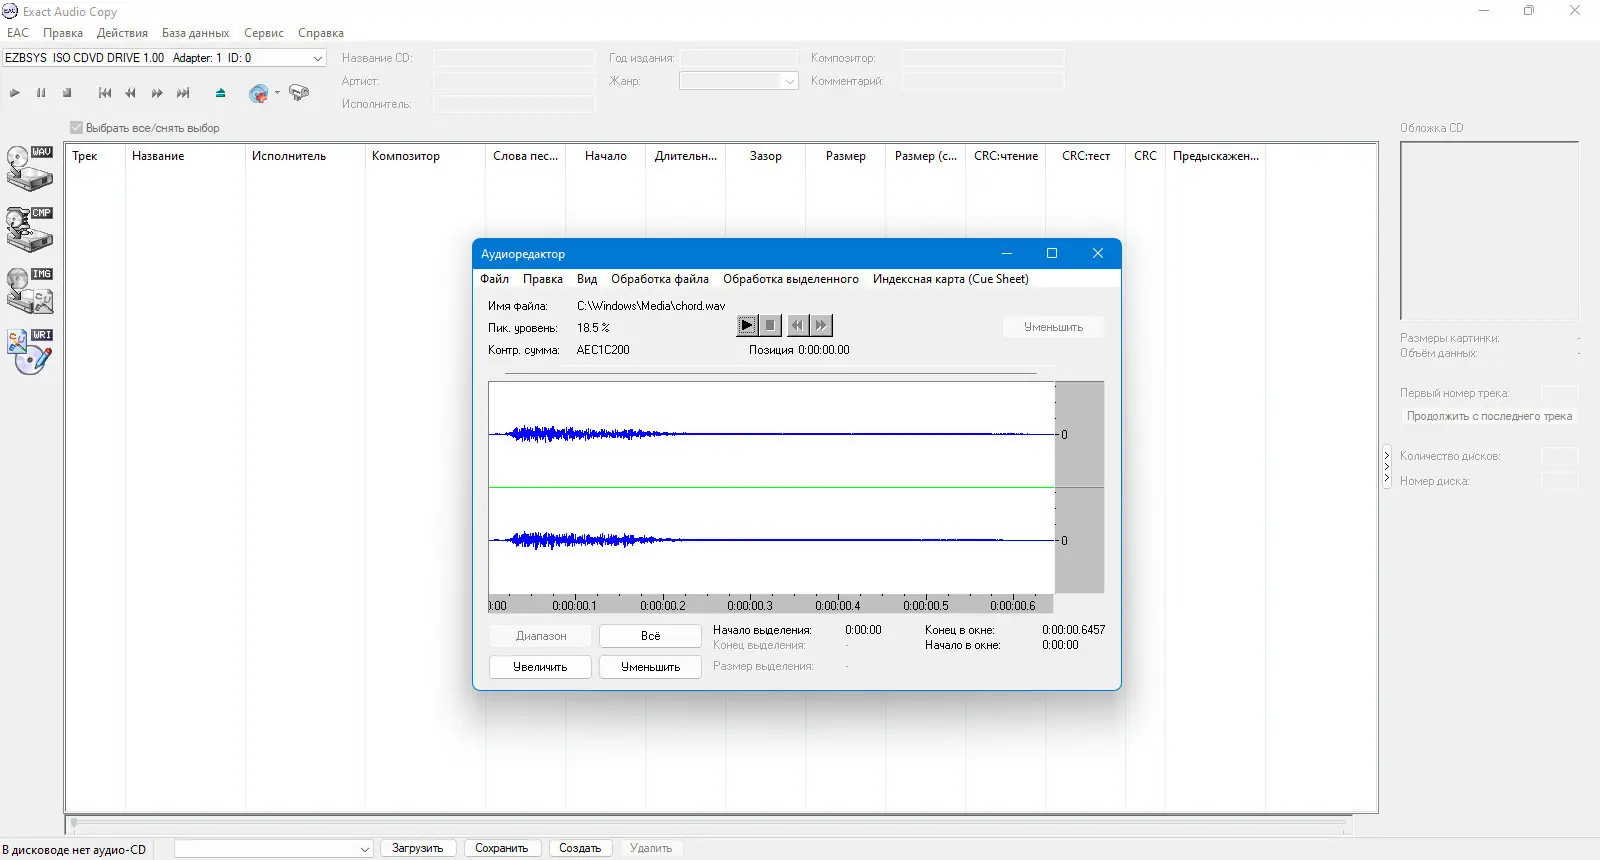Open the metadata provider globe icon
The image size is (1600, 860).
258,94
